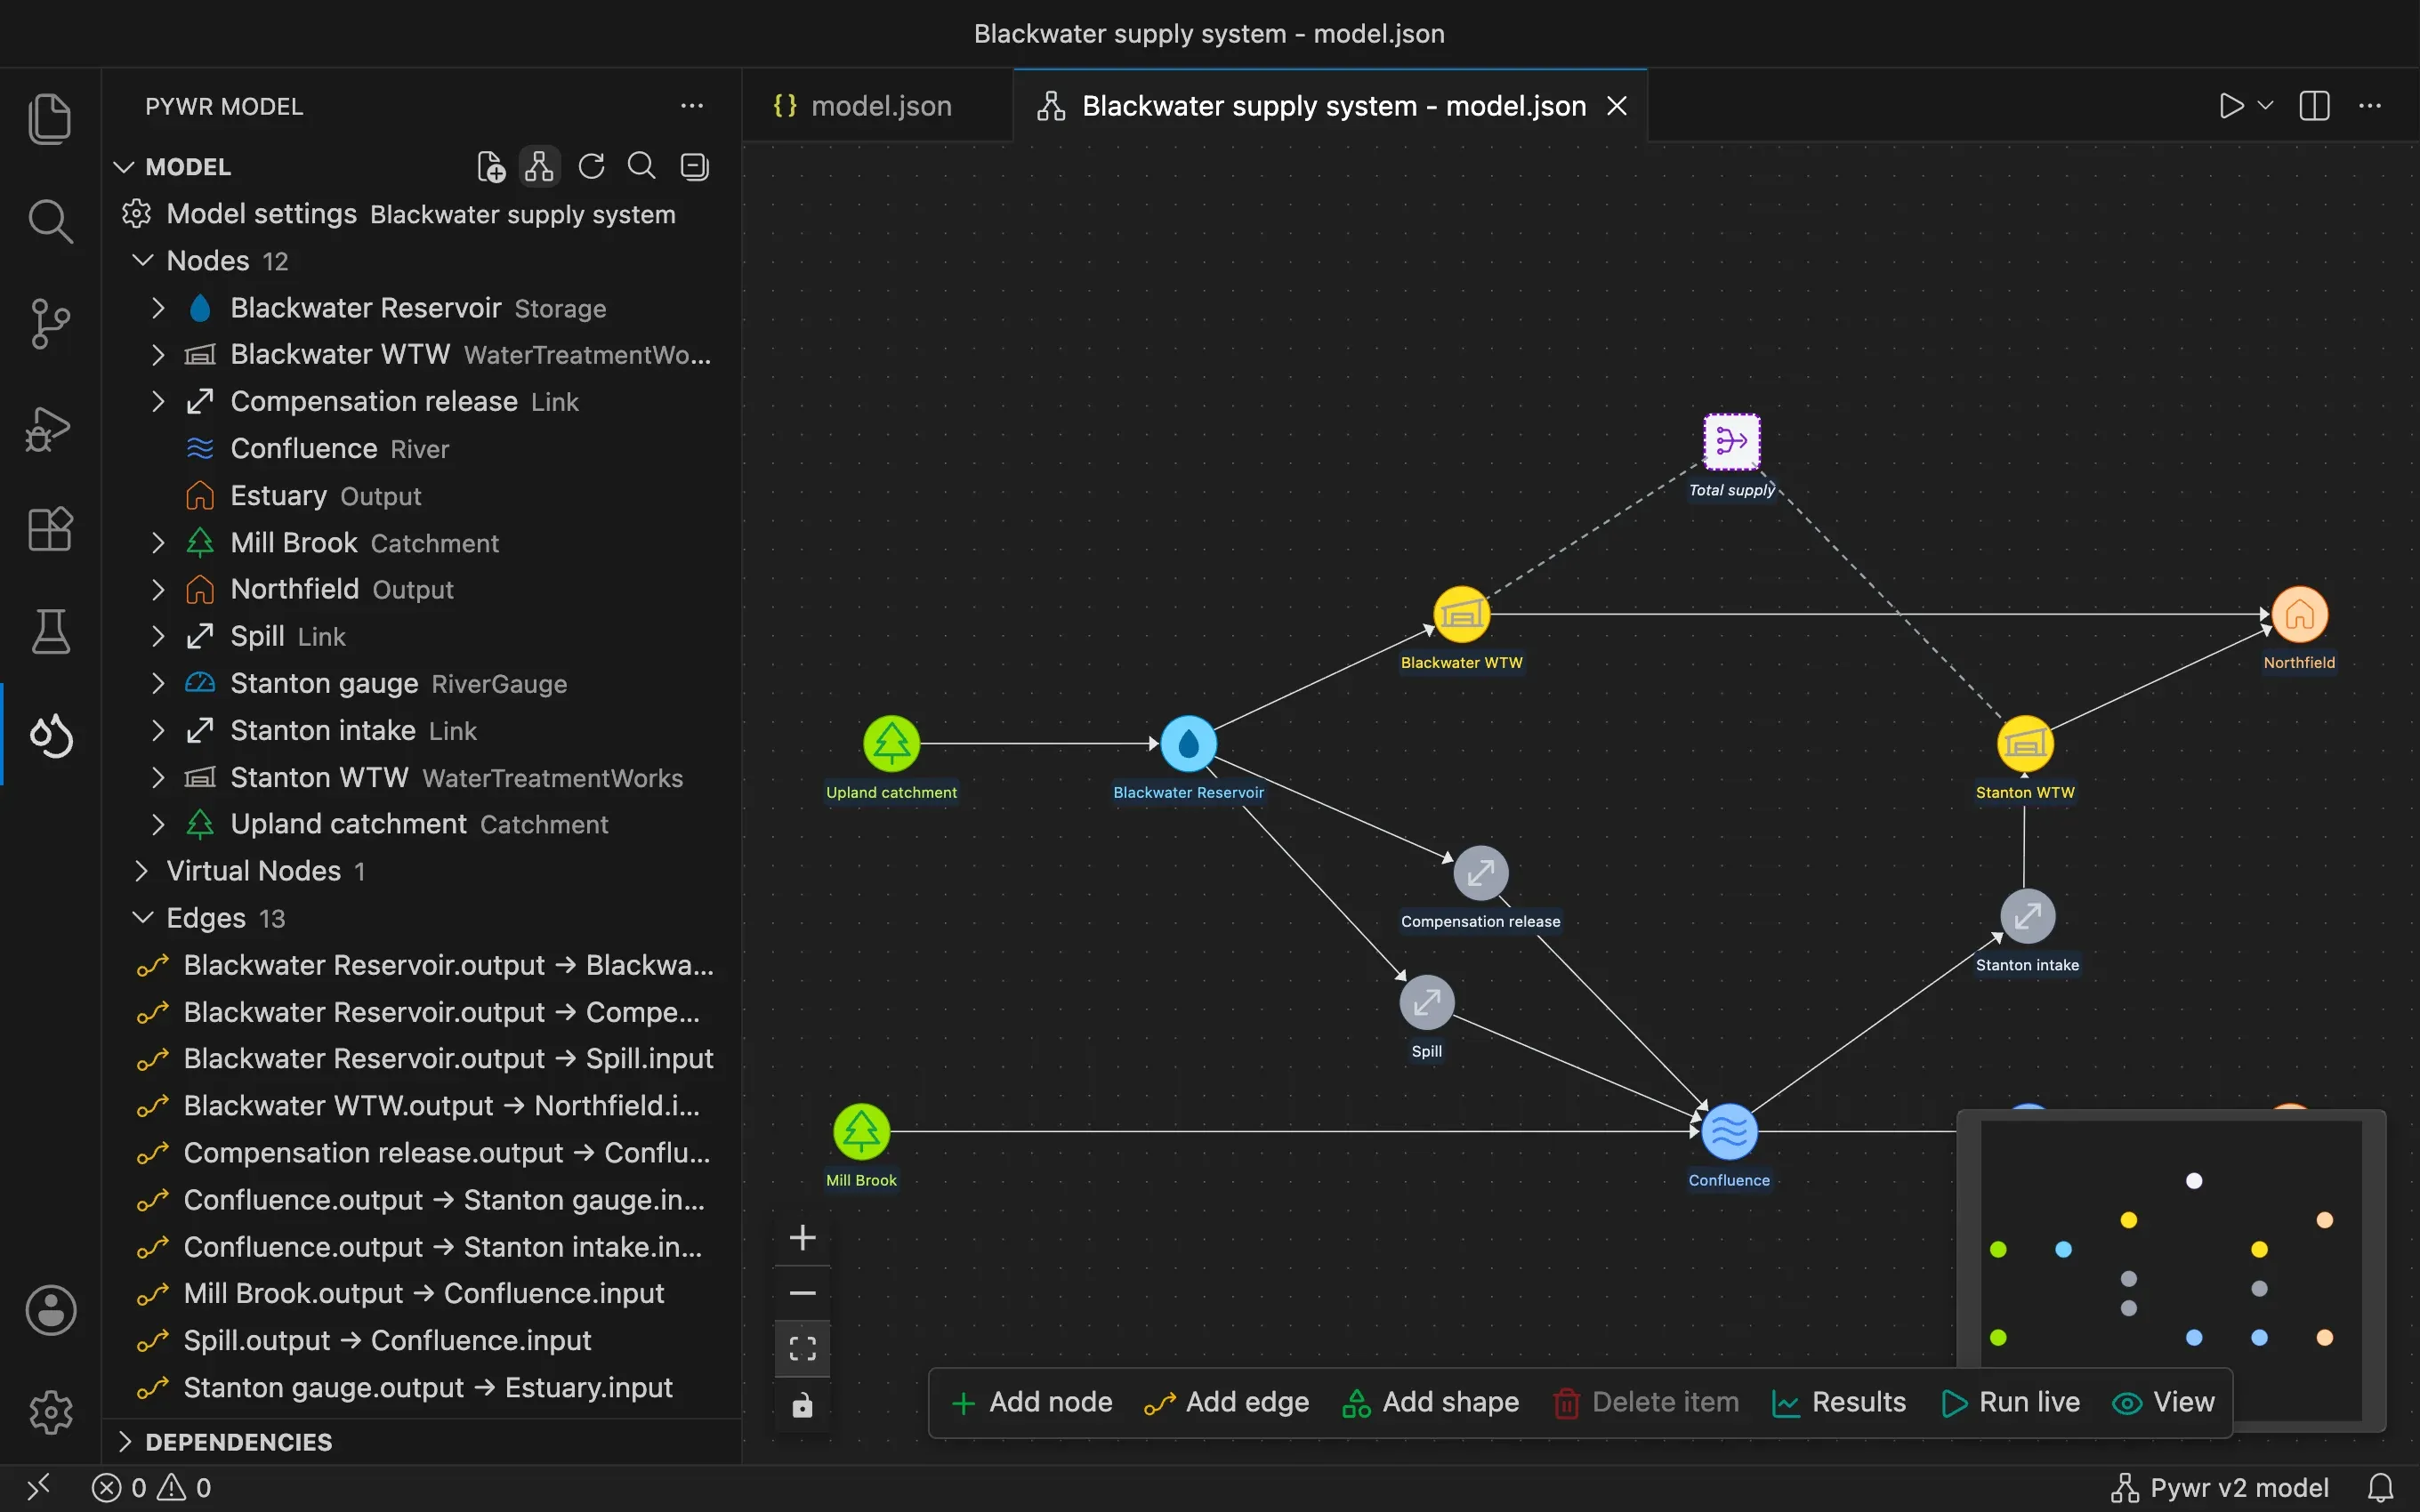The width and height of the screenshot is (2420, 1512).
Task: Refresh the model tree
Action: pyautogui.click(x=591, y=166)
